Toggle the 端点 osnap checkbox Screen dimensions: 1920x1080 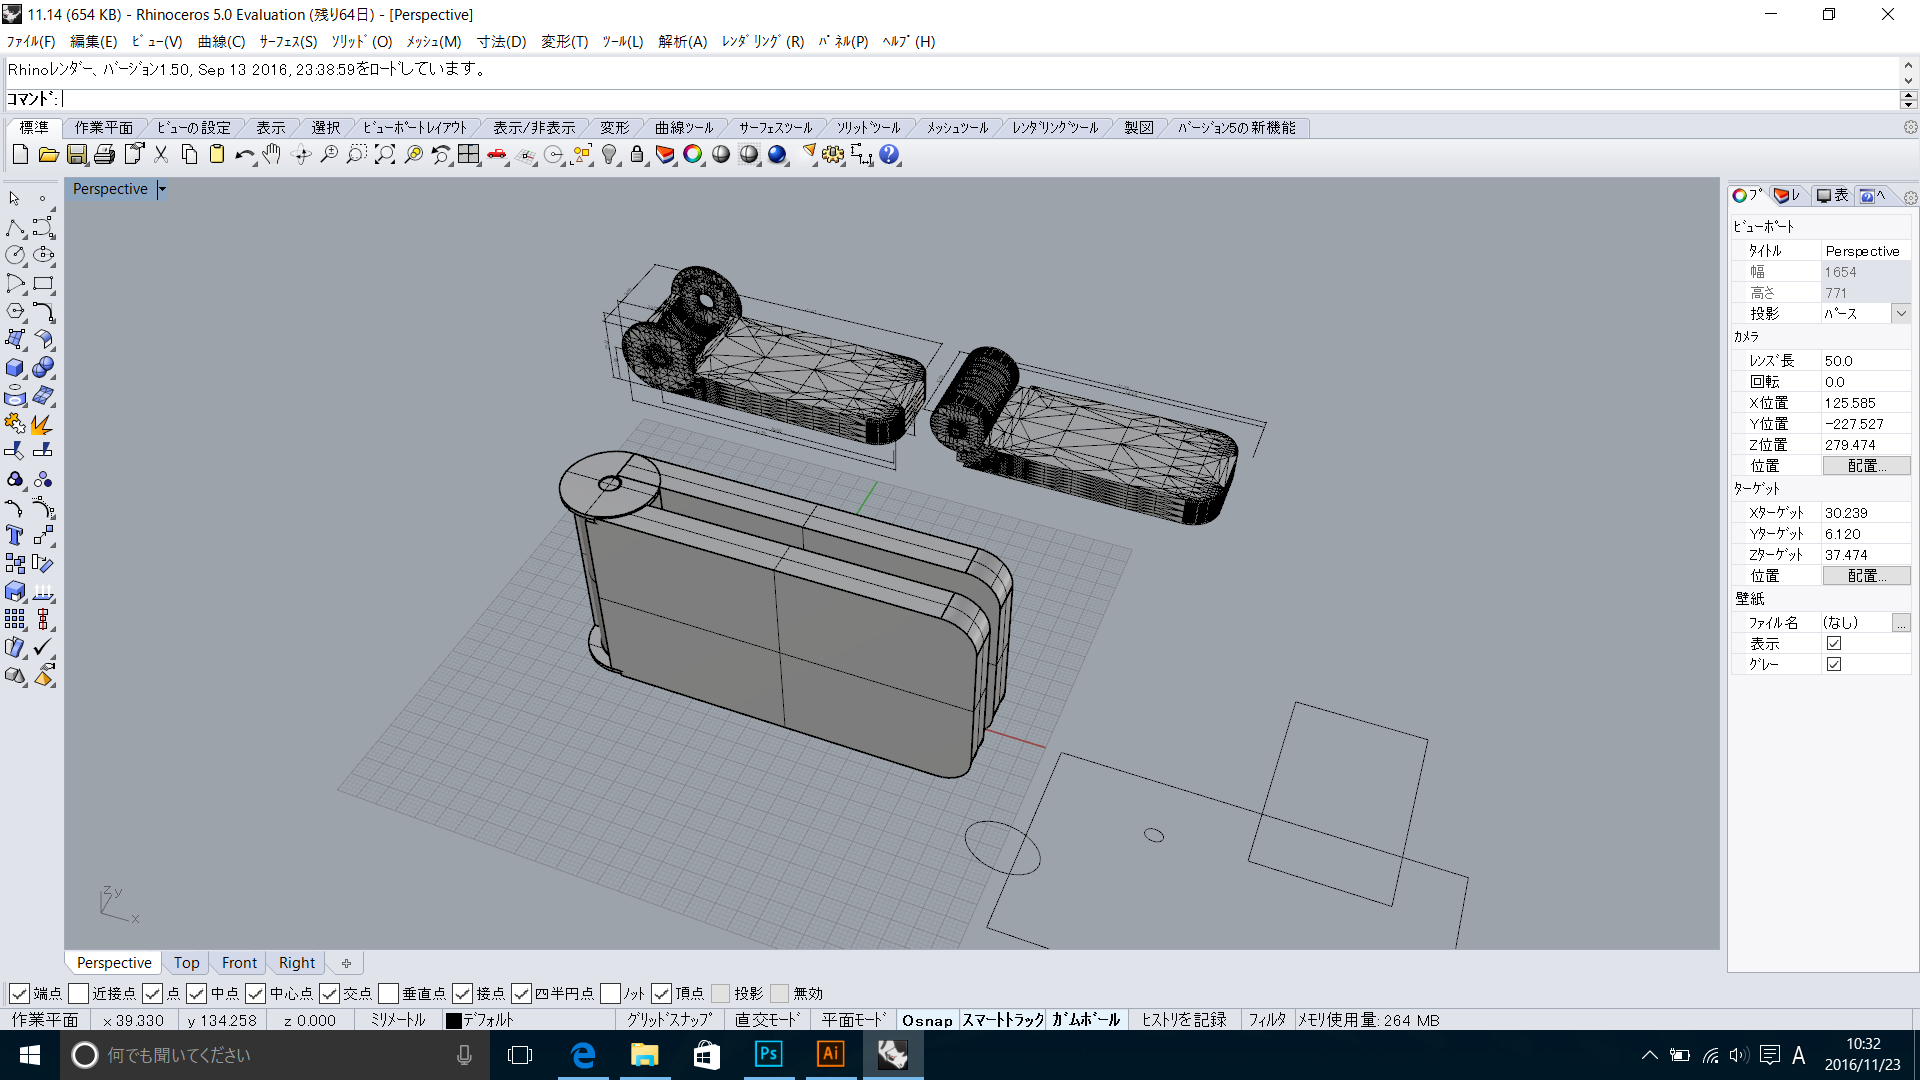[19, 993]
